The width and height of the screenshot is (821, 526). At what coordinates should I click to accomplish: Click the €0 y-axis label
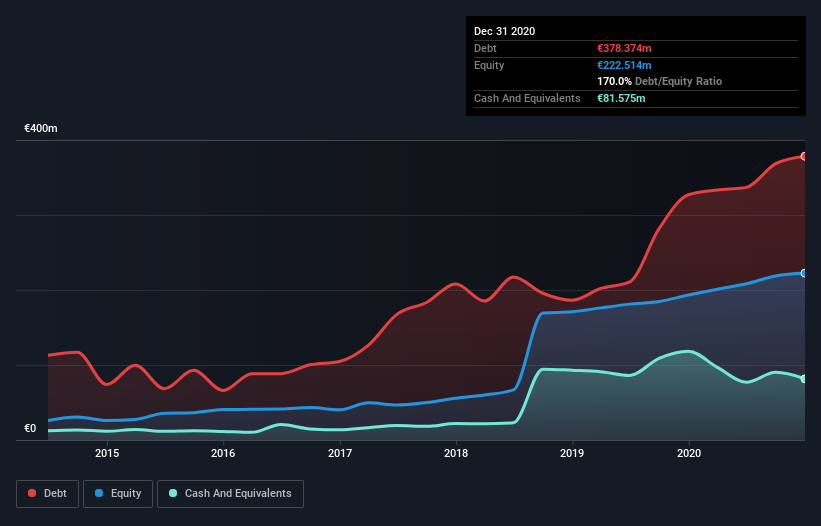pyautogui.click(x=30, y=428)
